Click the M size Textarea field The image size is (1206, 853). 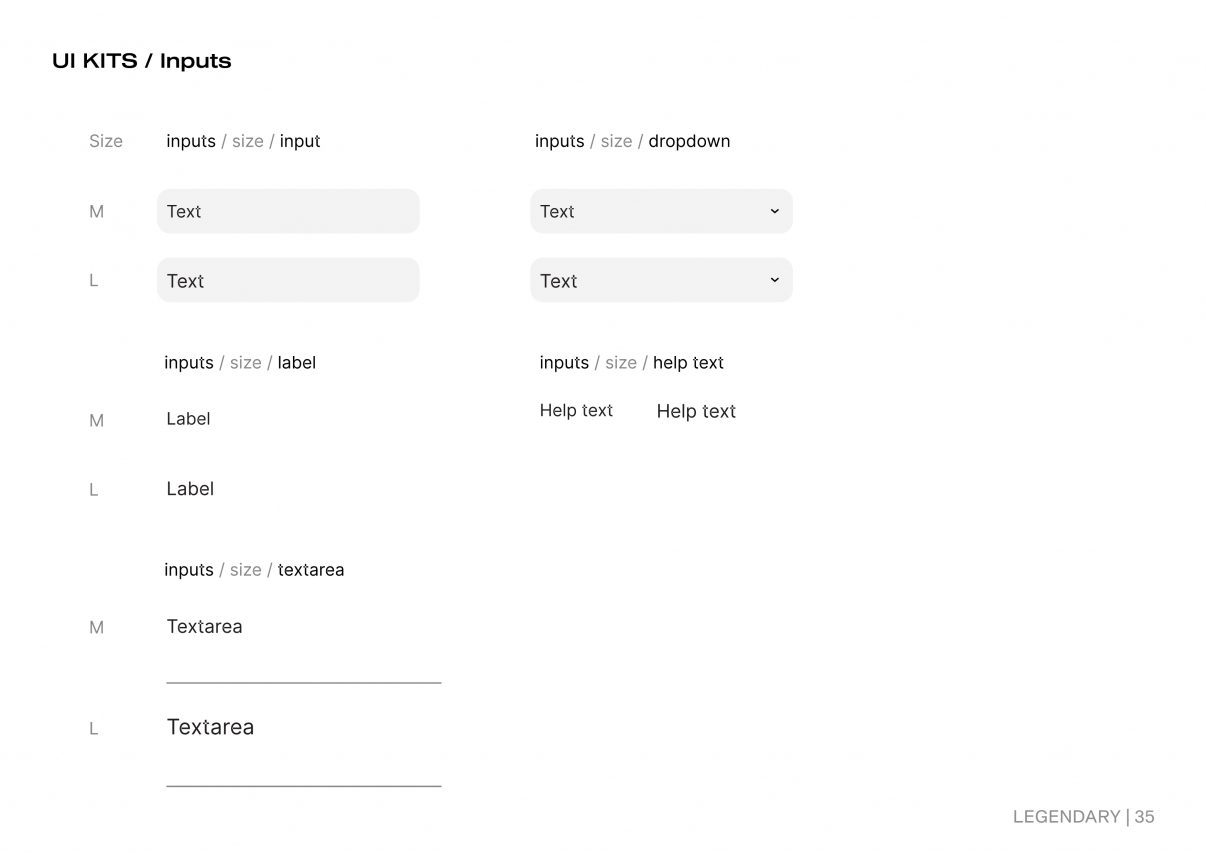coord(304,648)
